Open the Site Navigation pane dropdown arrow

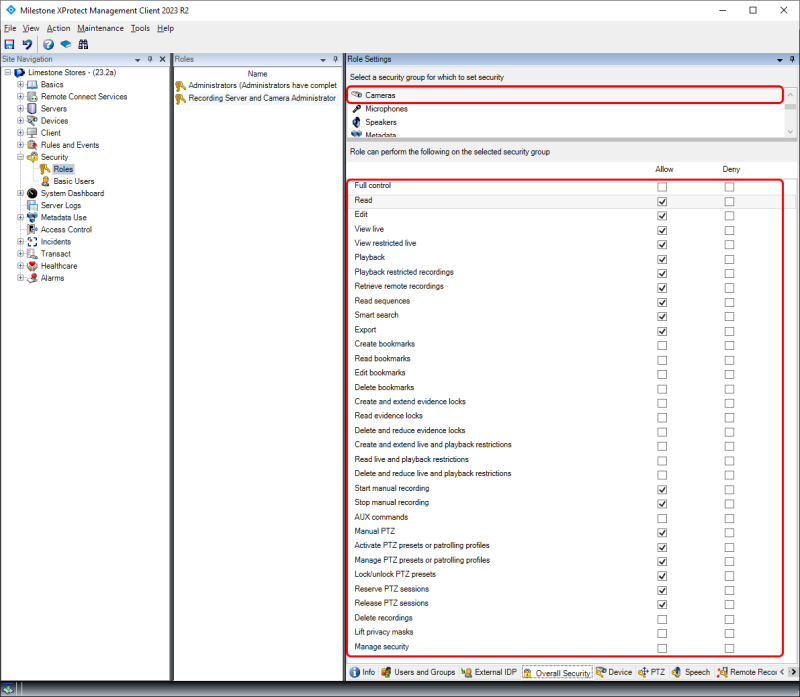[x=137, y=60]
